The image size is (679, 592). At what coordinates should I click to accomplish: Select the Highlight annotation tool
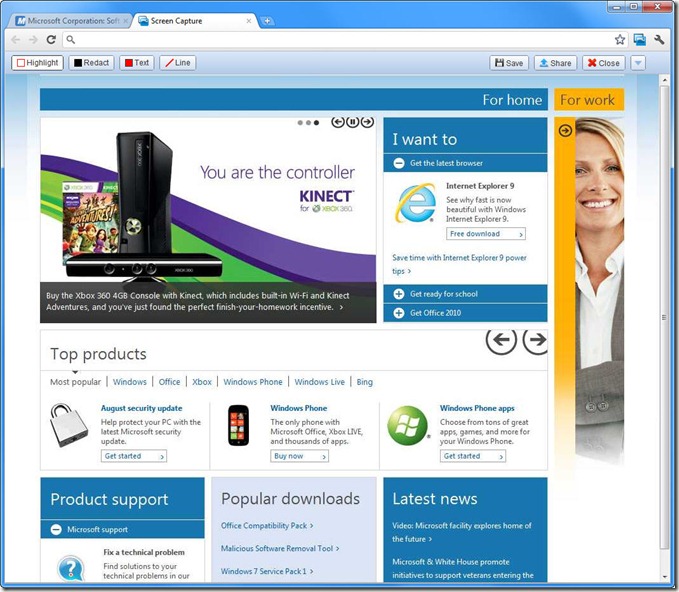point(37,63)
